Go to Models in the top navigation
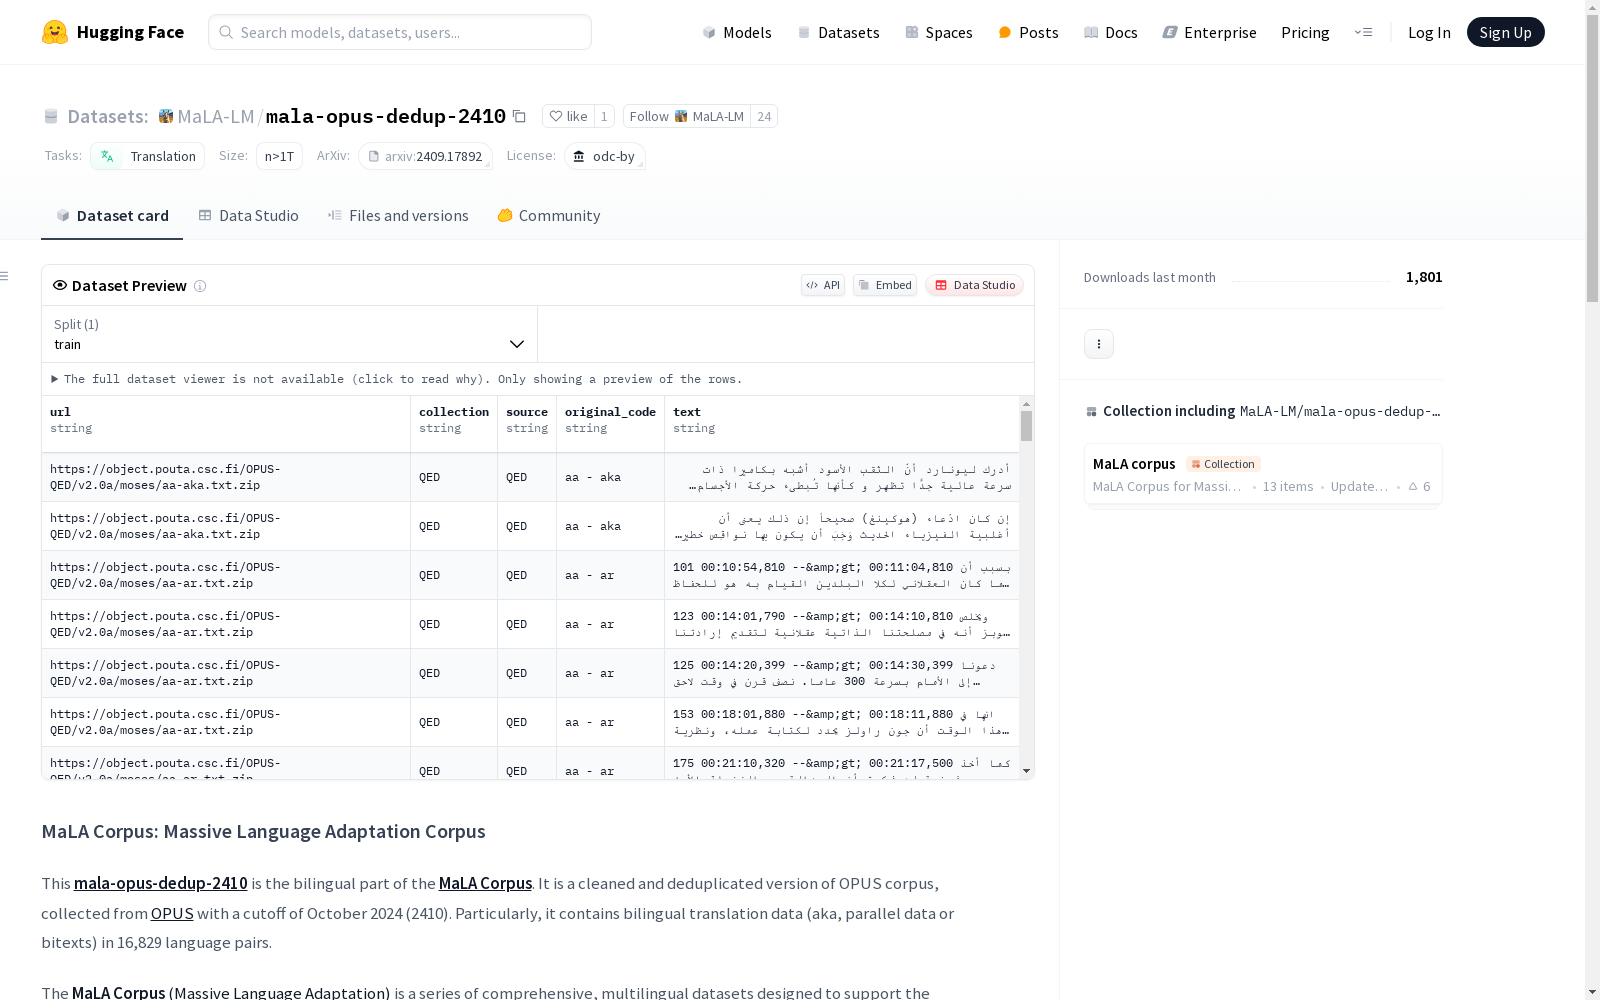This screenshot has width=1600, height=1000. (x=737, y=32)
